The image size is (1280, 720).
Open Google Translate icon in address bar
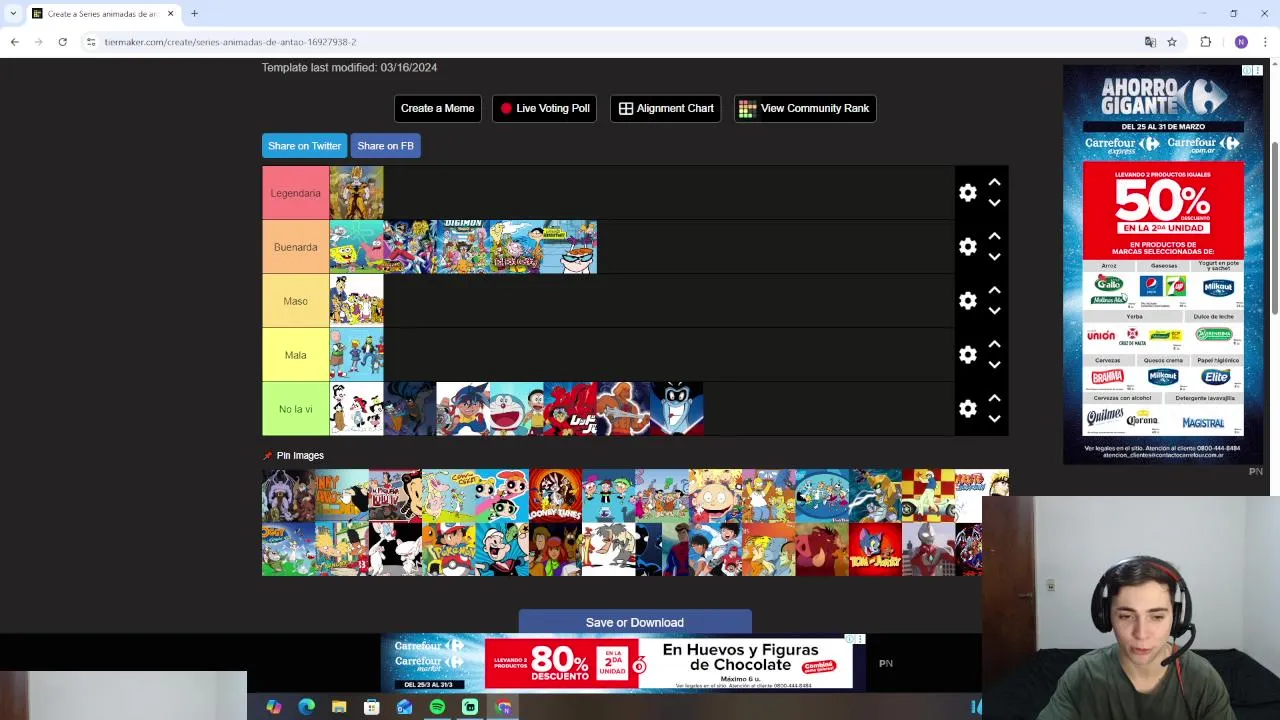pyautogui.click(x=1150, y=42)
